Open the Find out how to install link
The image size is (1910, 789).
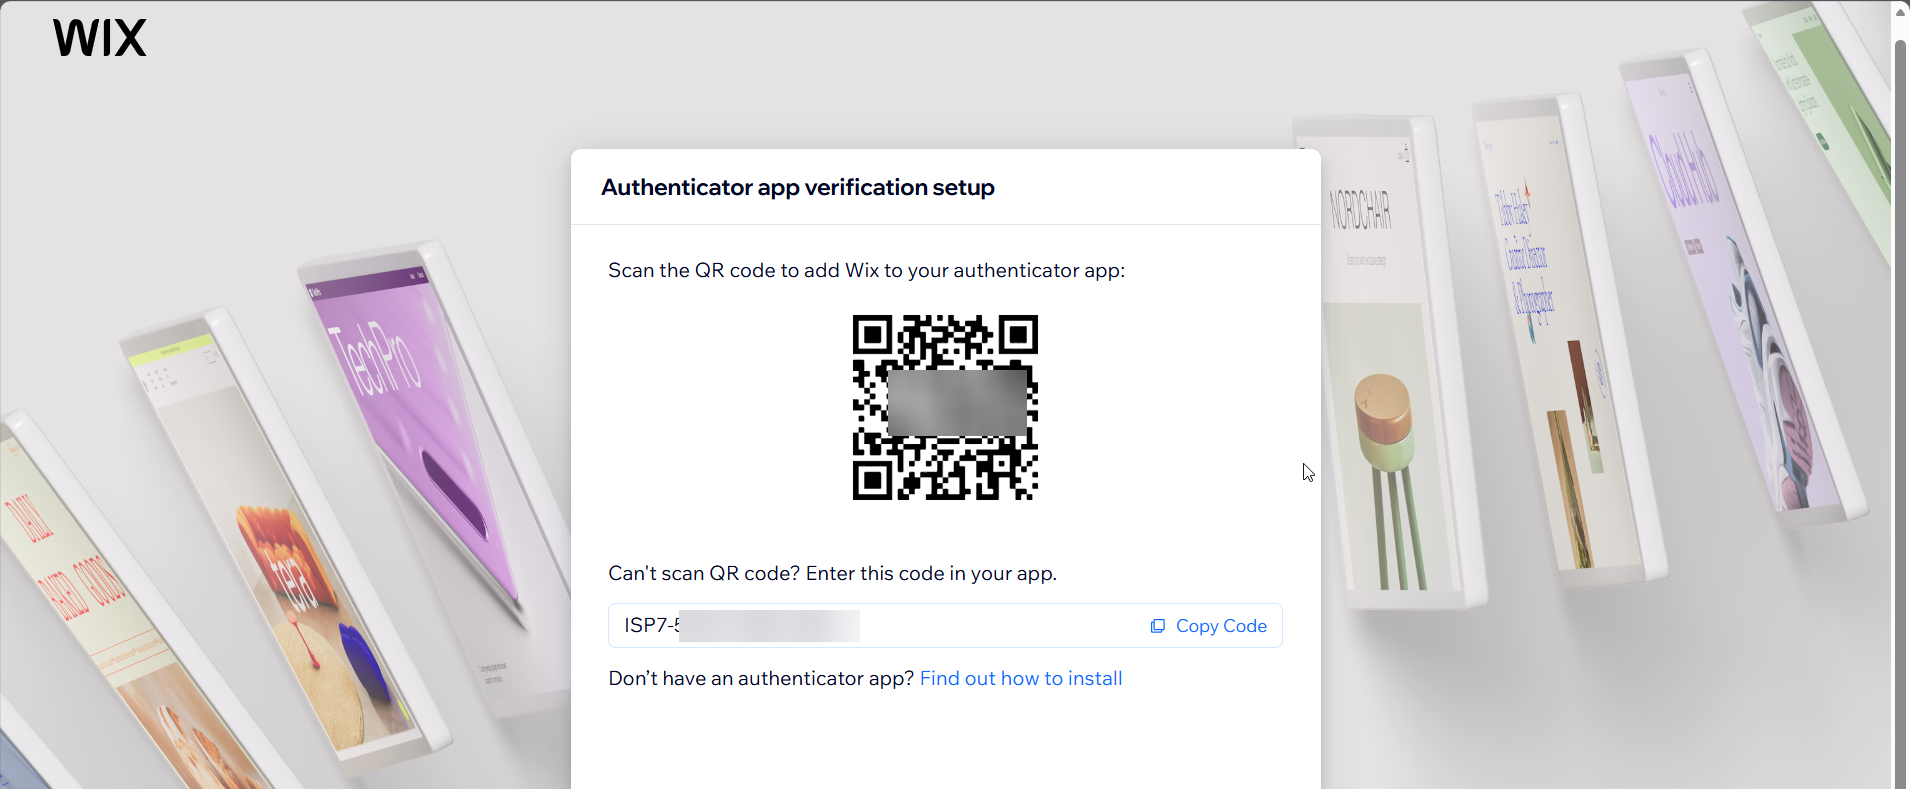(1021, 678)
